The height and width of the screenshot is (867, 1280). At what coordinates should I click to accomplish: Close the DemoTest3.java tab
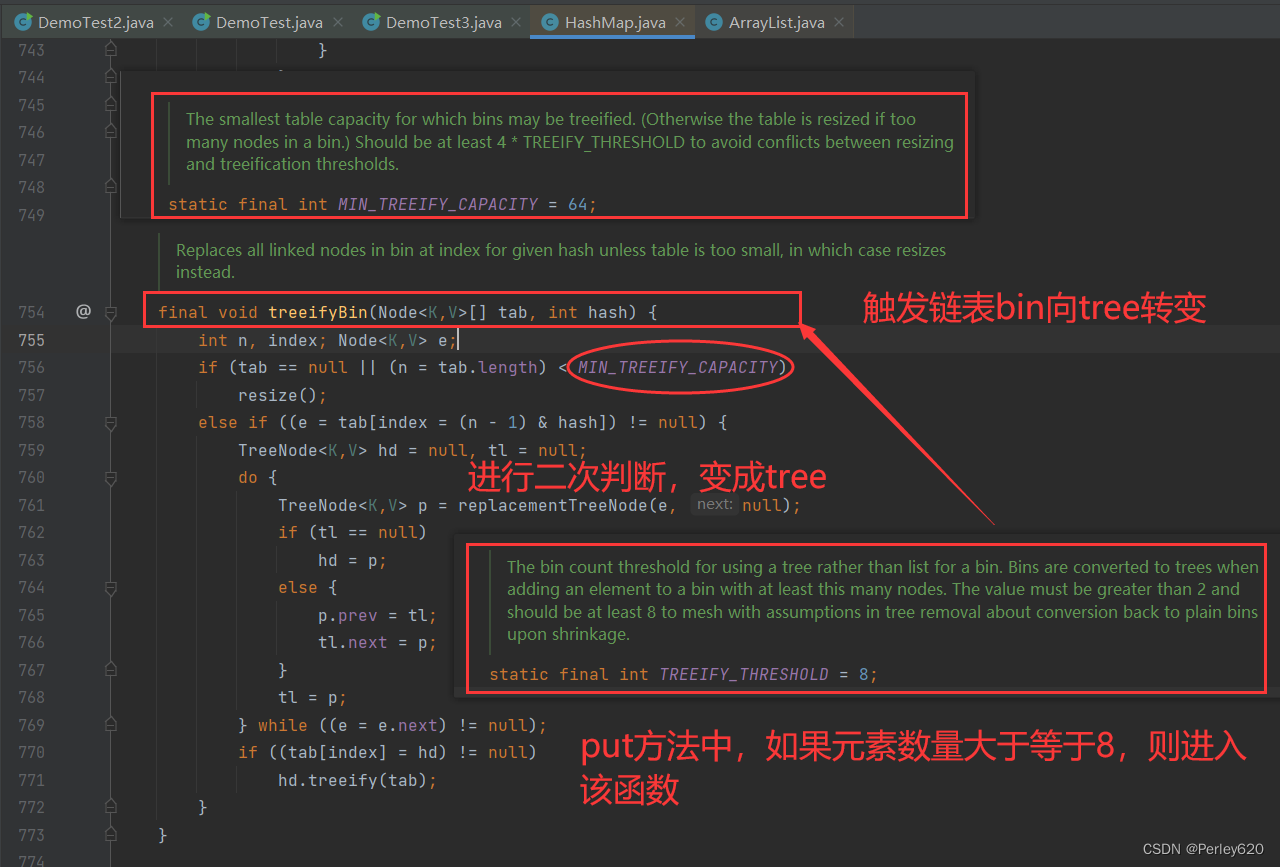click(x=515, y=22)
